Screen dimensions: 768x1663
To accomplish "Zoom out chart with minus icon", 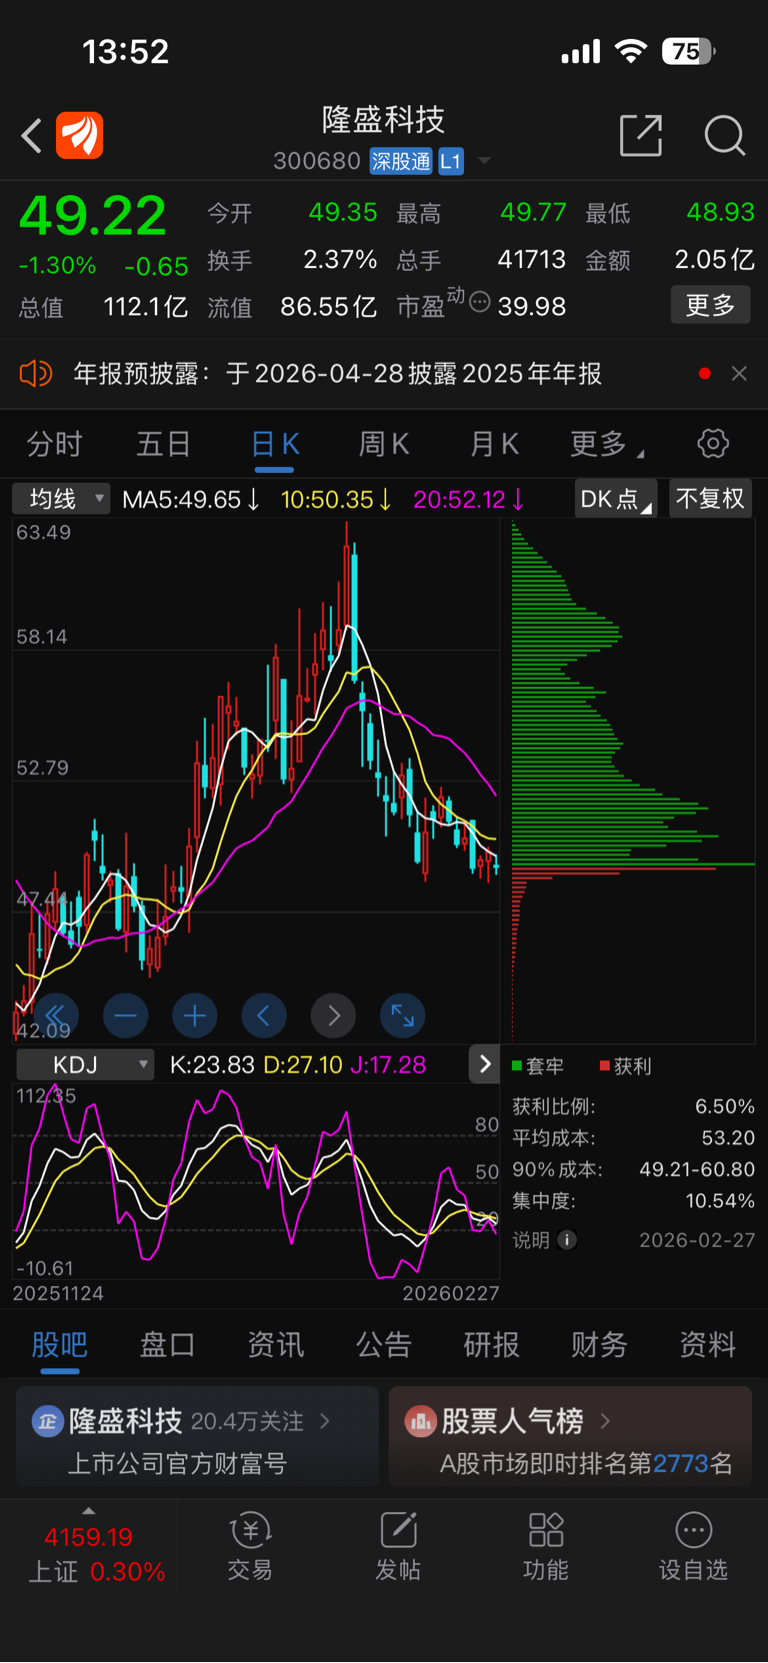I will [x=125, y=1016].
